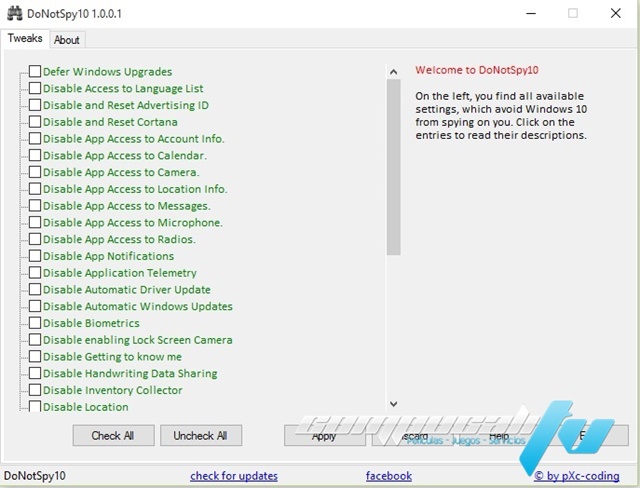Close the DoNotSpy10 window
This screenshot has height=488, width=640.
616,13
